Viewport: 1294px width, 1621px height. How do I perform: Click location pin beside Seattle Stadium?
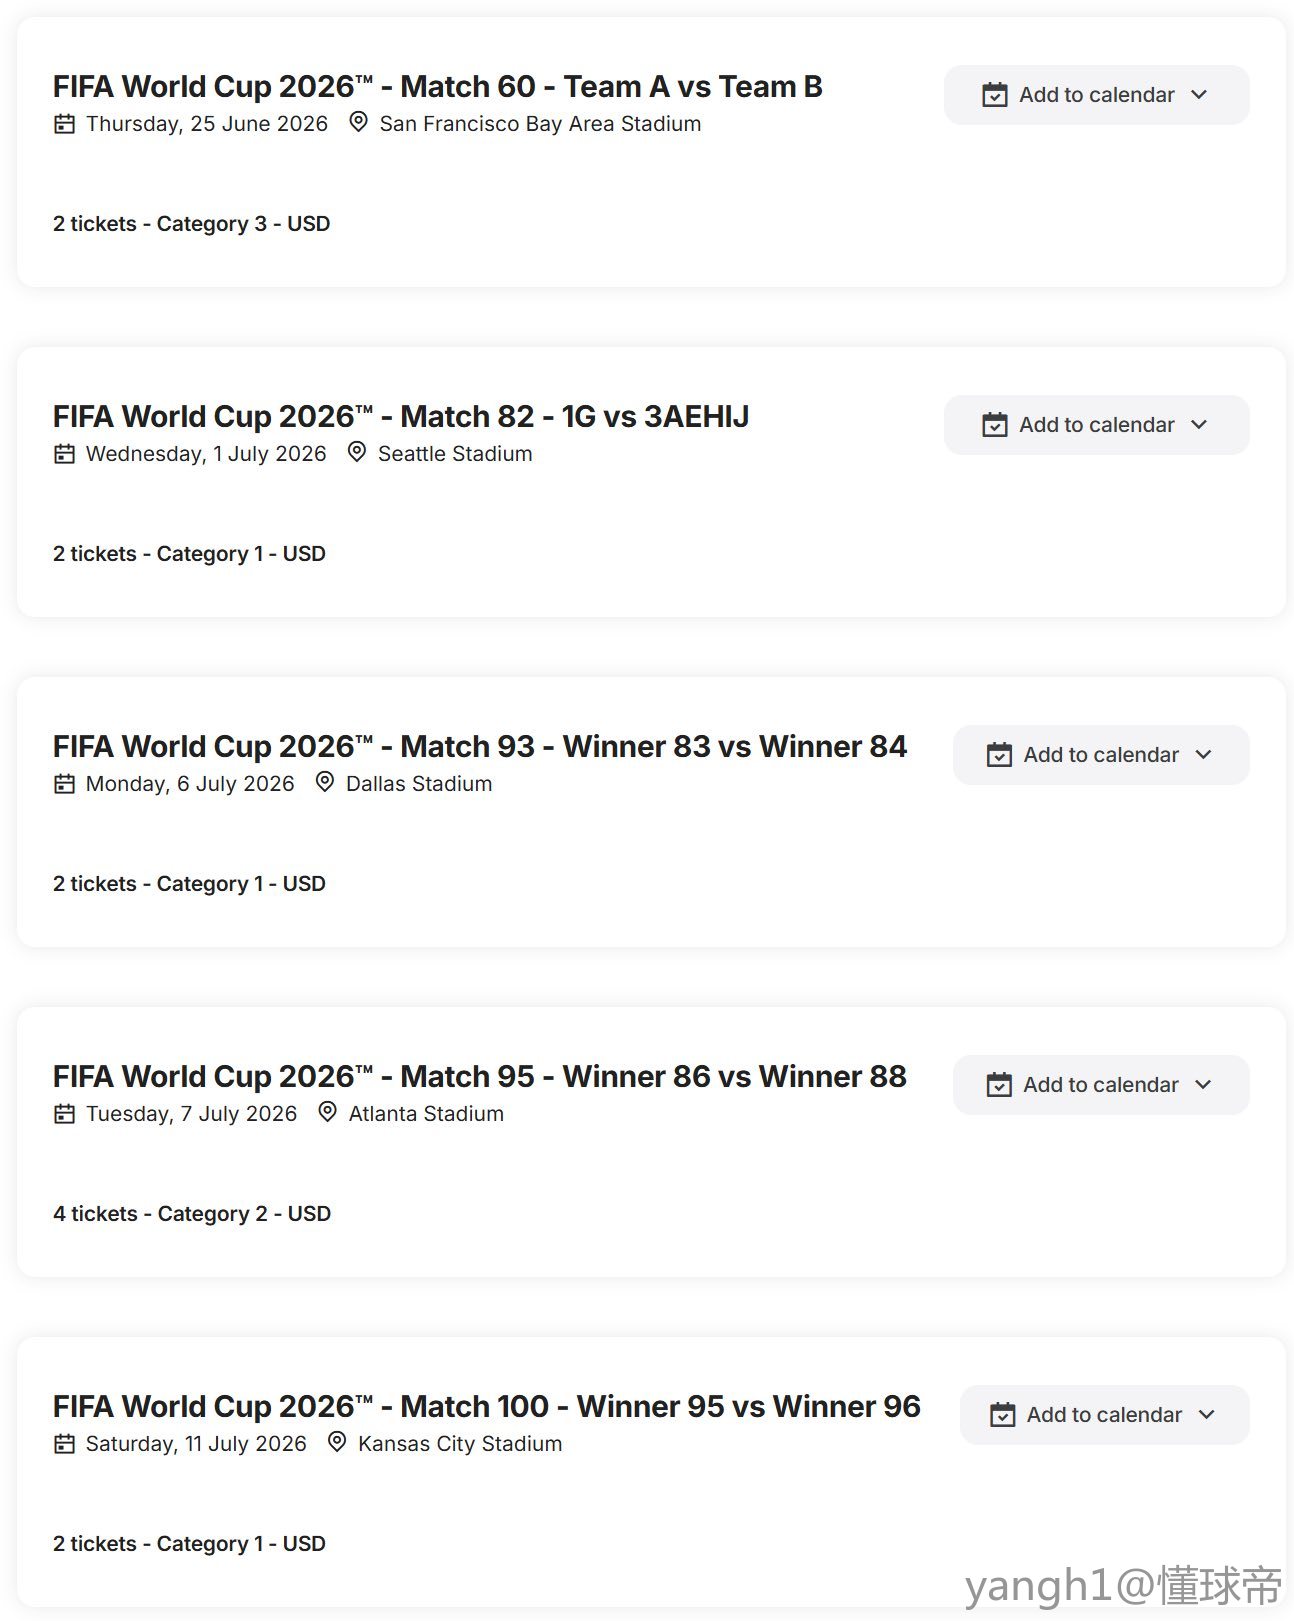[356, 453]
